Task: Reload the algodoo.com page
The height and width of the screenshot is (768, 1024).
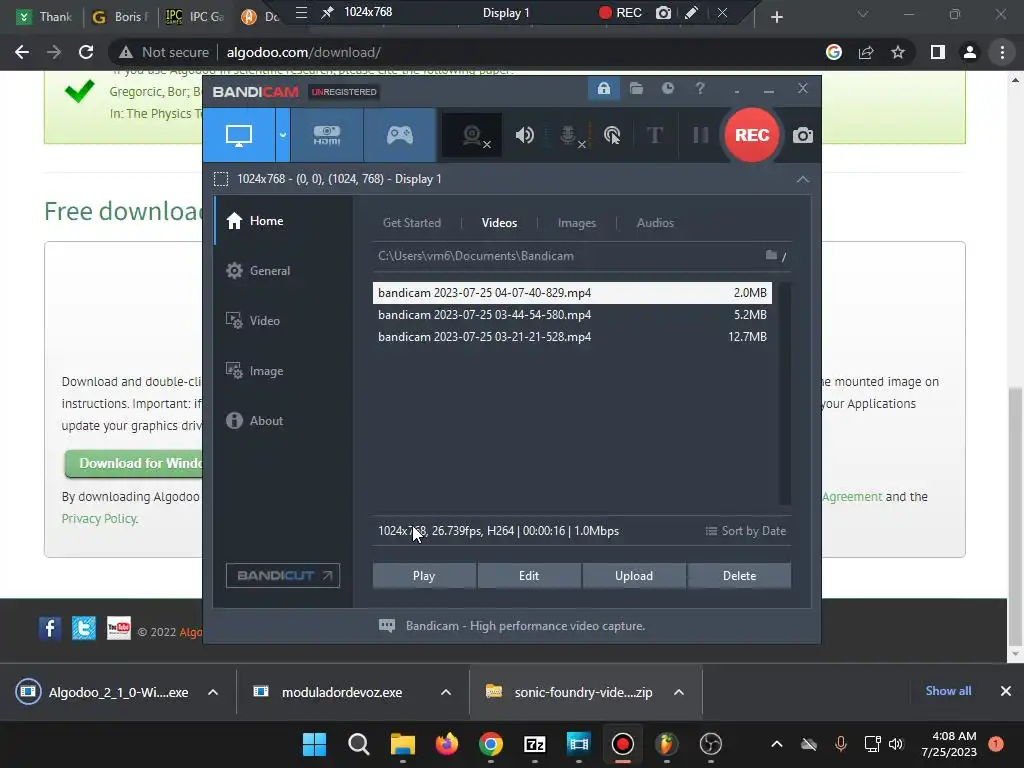Action: [86, 52]
